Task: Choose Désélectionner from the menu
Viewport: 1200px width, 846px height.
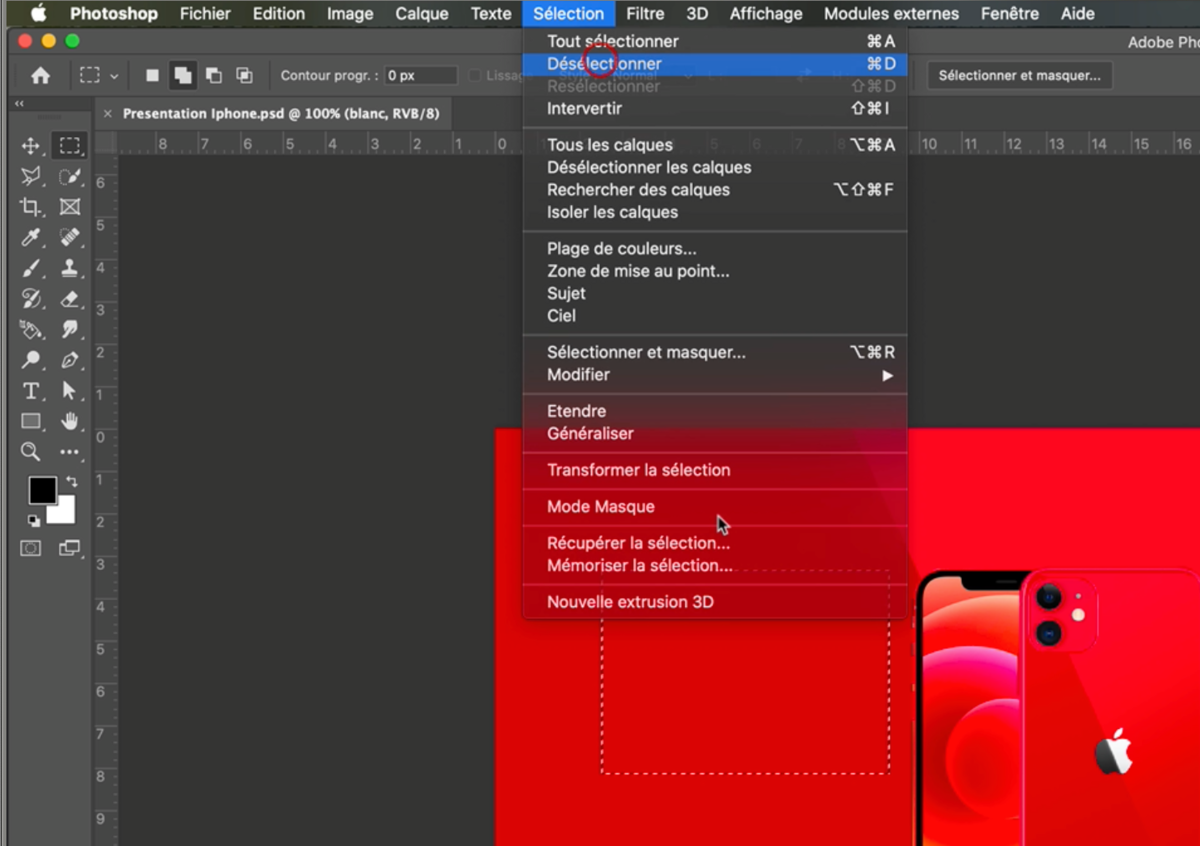Action: [715, 64]
